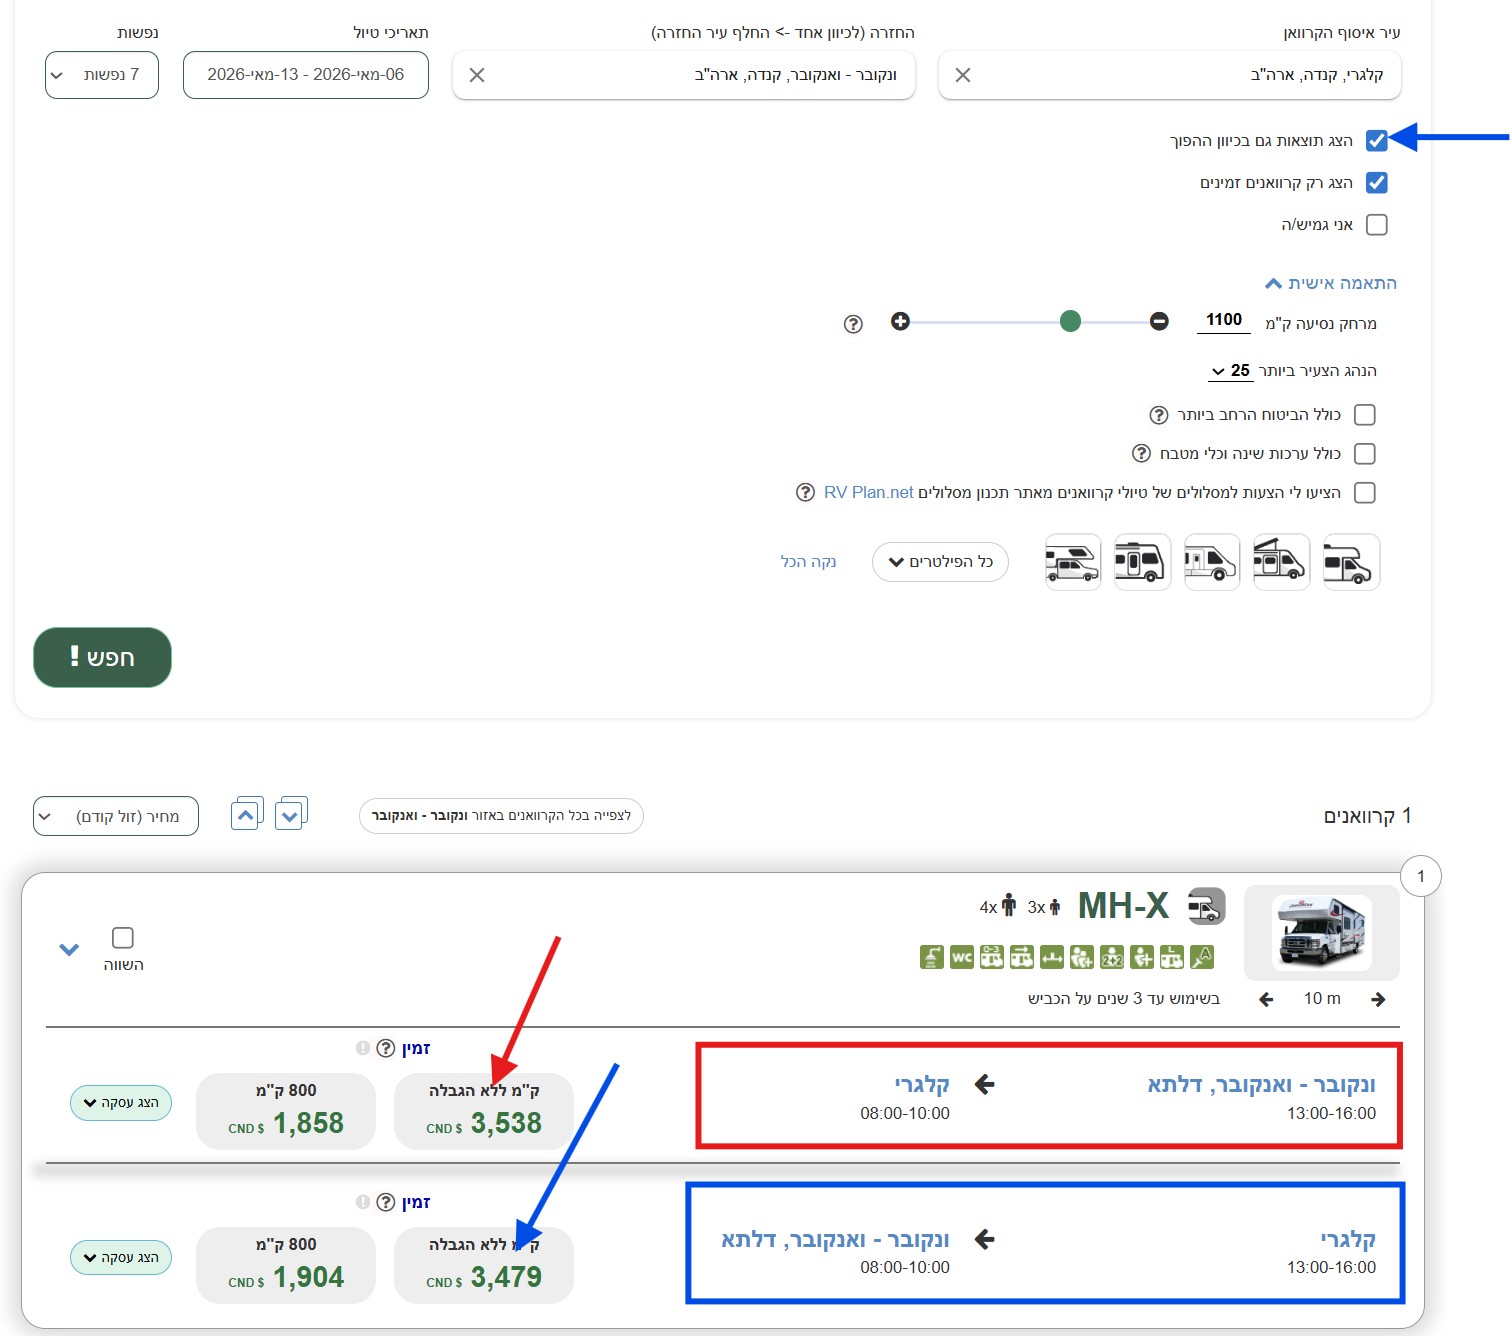Click the WC amenity icon

[x=961, y=957]
